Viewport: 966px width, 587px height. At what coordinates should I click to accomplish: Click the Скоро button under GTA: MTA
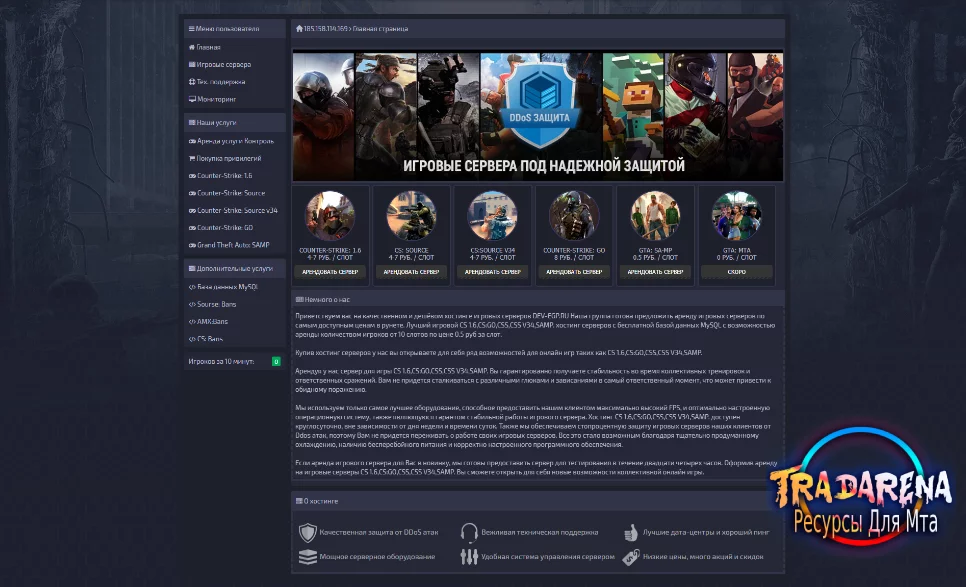click(x=736, y=272)
